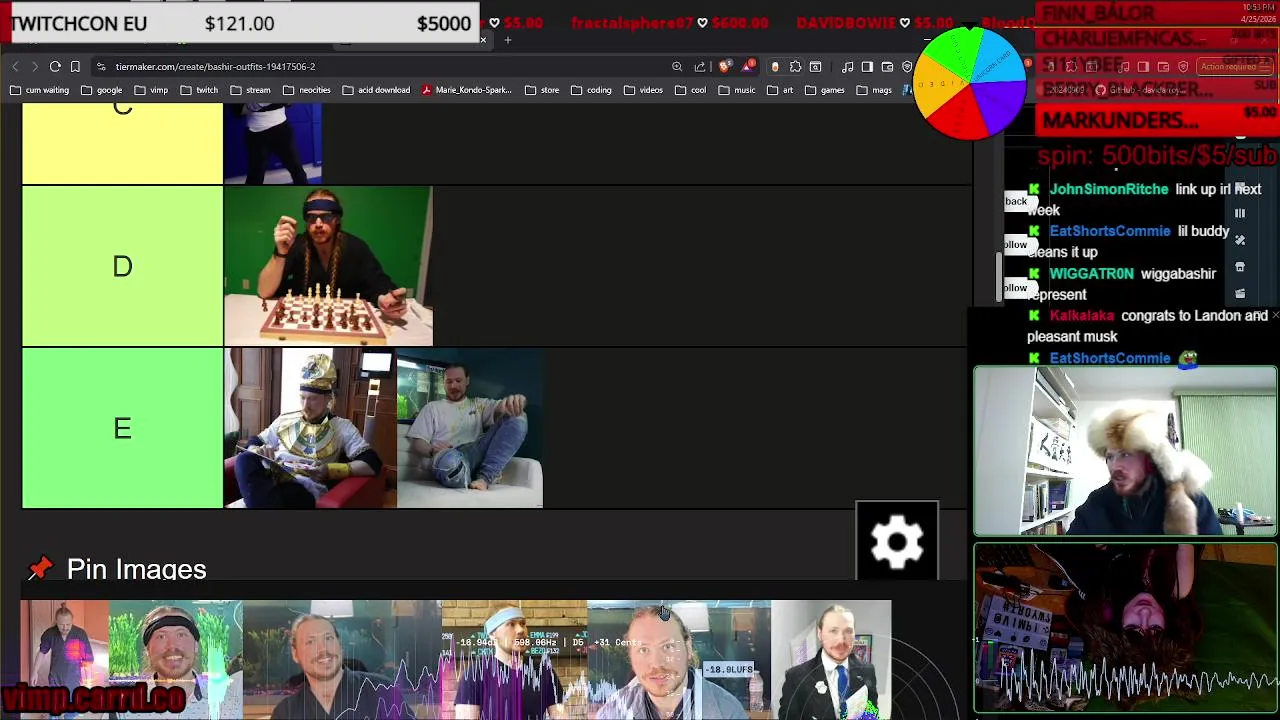Viewport: 1280px width, 720px height.
Task: Select the green E tier label
Action: click(x=122, y=428)
